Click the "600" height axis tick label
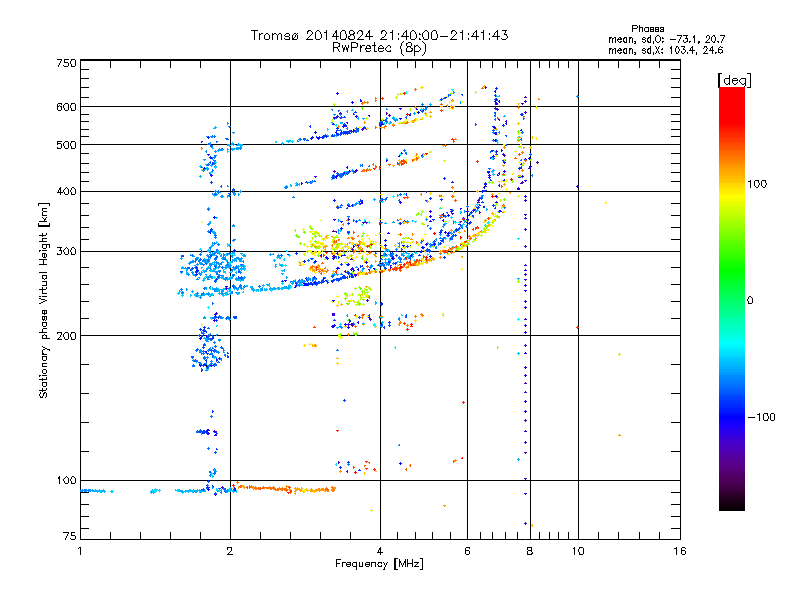The width and height of the screenshot is (800, 600). (x=66, y=107)
